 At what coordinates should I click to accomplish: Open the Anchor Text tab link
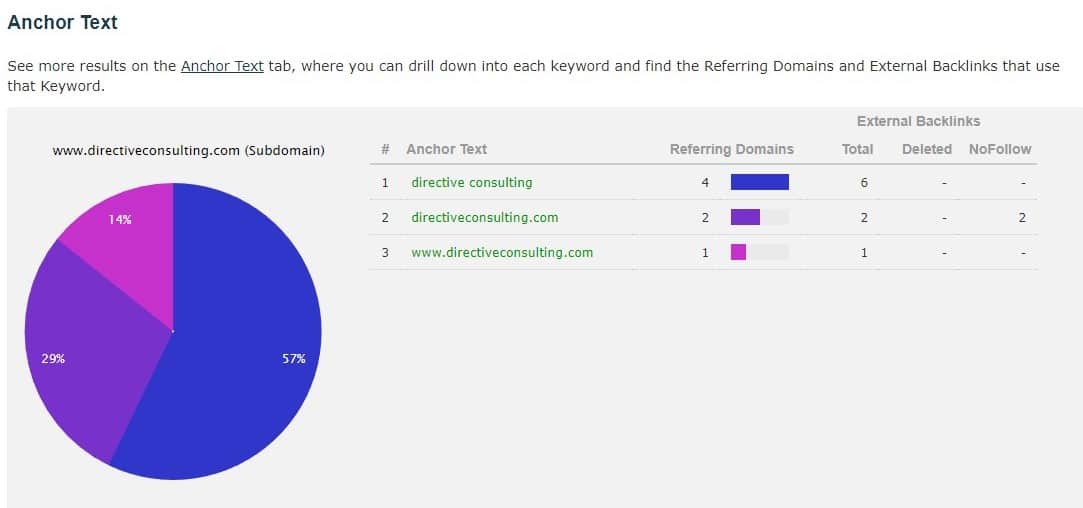(x=222, y=66)
